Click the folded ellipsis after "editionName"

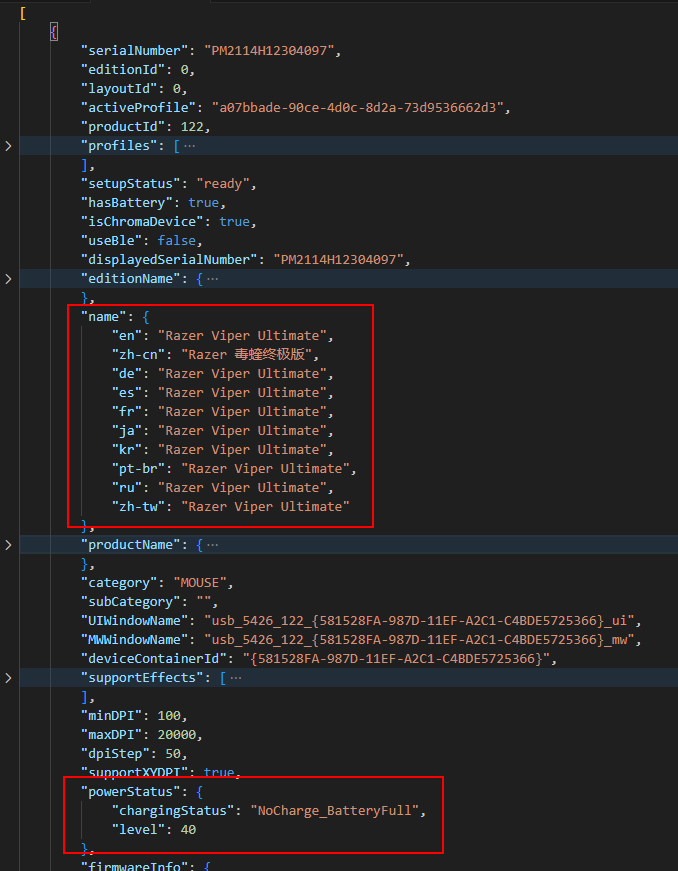(x=212, y=279)
